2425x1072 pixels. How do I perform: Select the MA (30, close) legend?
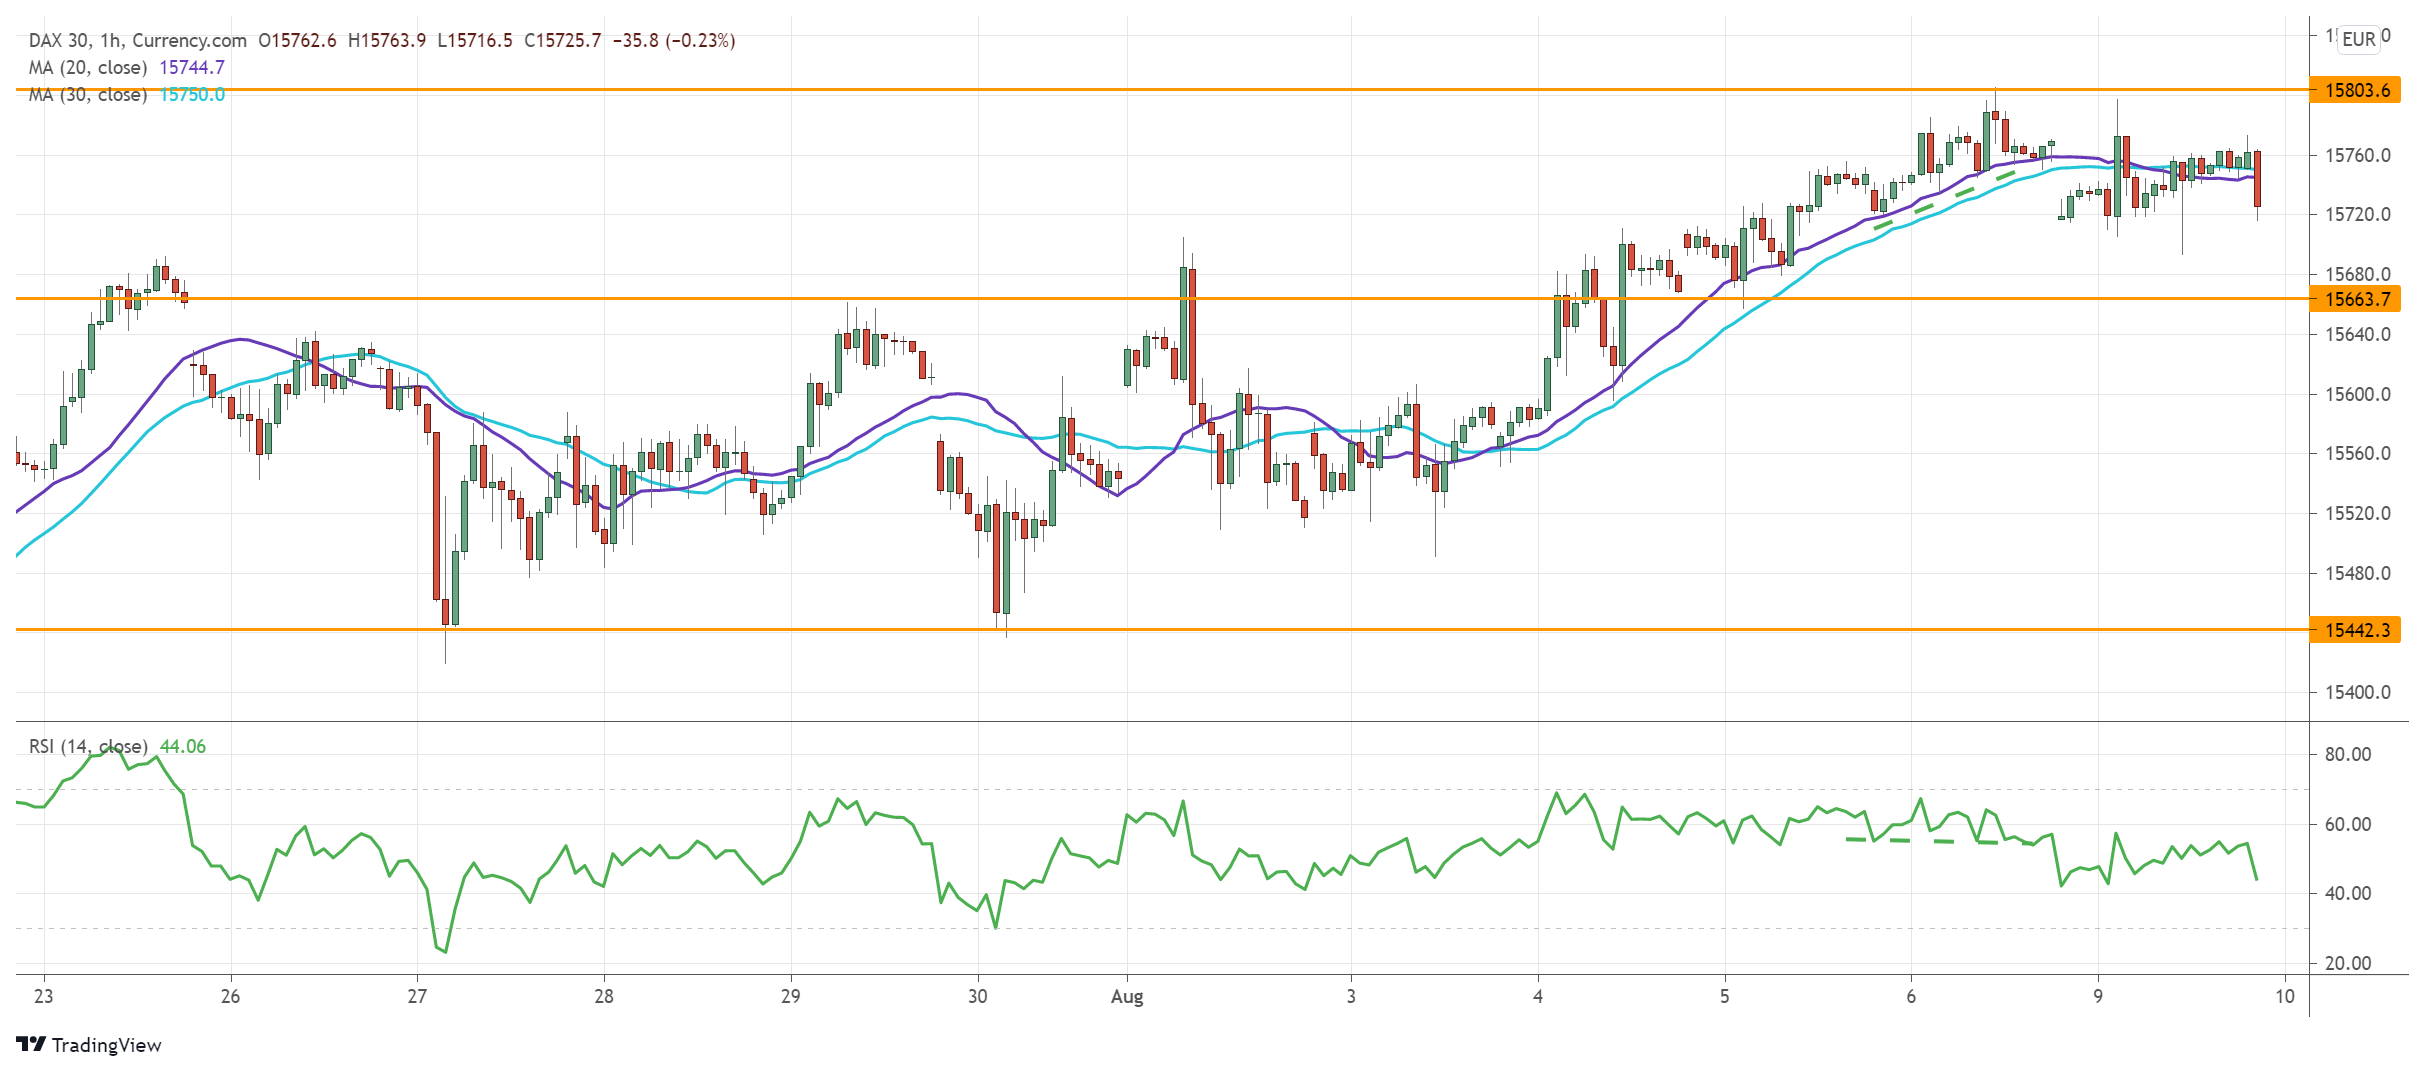click(88, 94)
